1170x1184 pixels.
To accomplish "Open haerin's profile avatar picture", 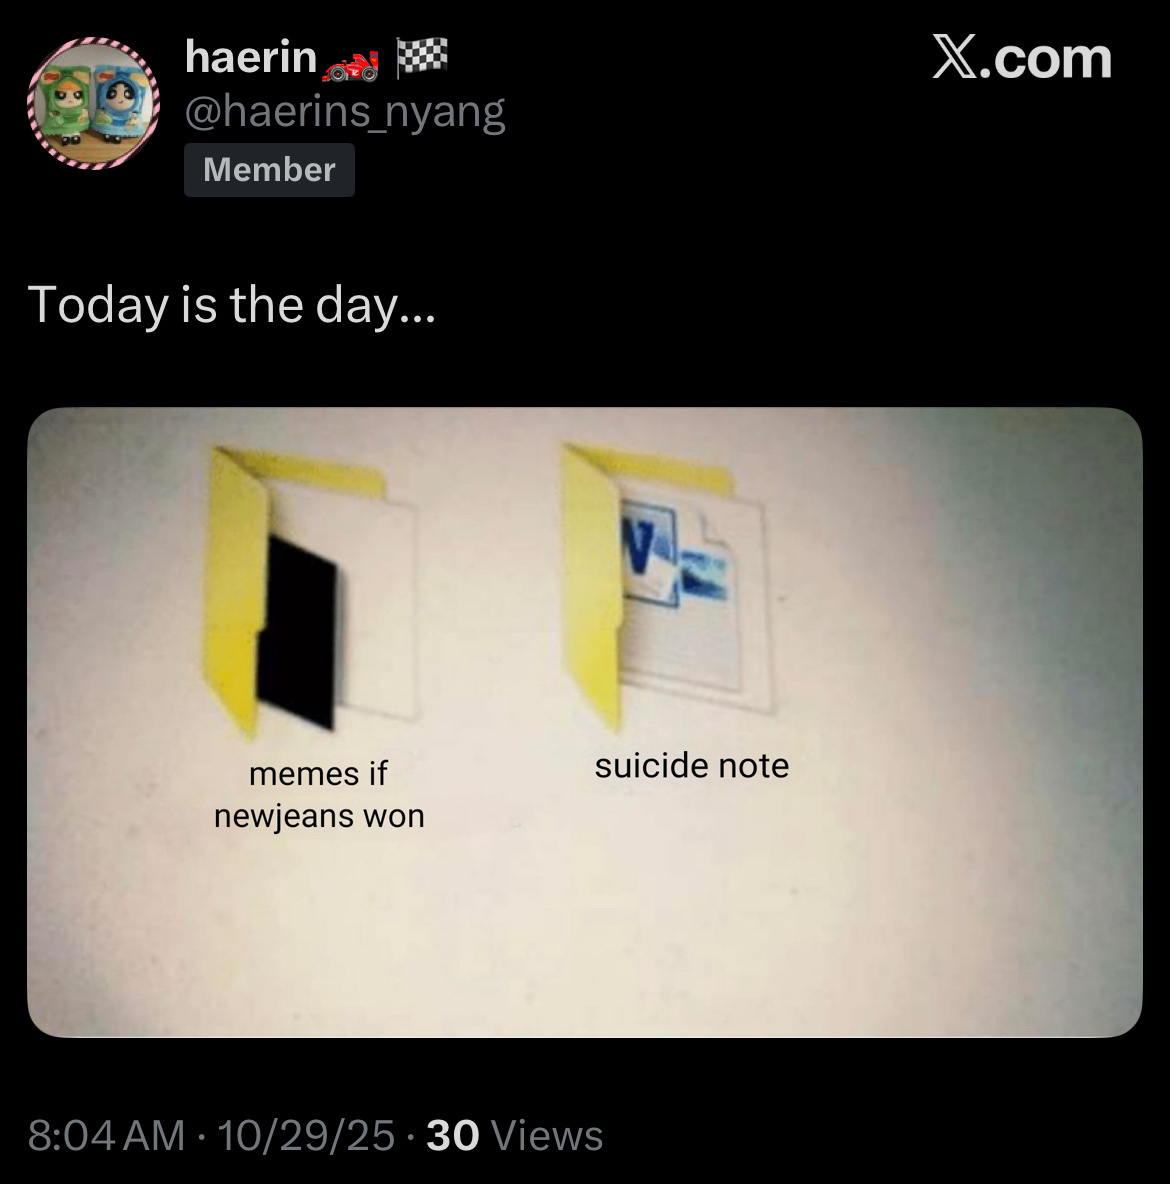I will tap(94, 103).
